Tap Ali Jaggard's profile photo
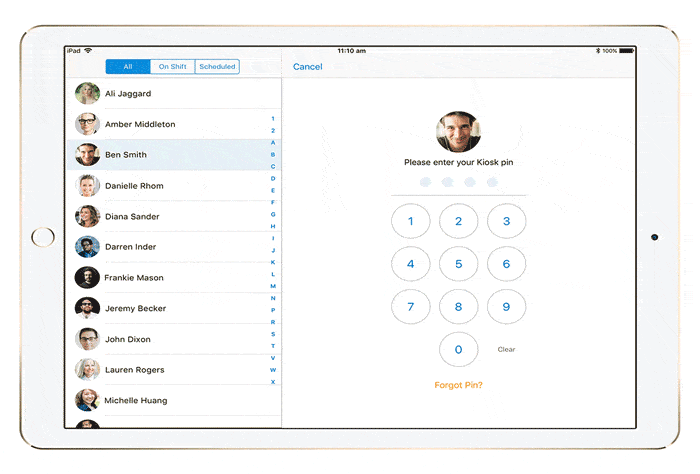The image size is (700, 474). pos(87,94)
